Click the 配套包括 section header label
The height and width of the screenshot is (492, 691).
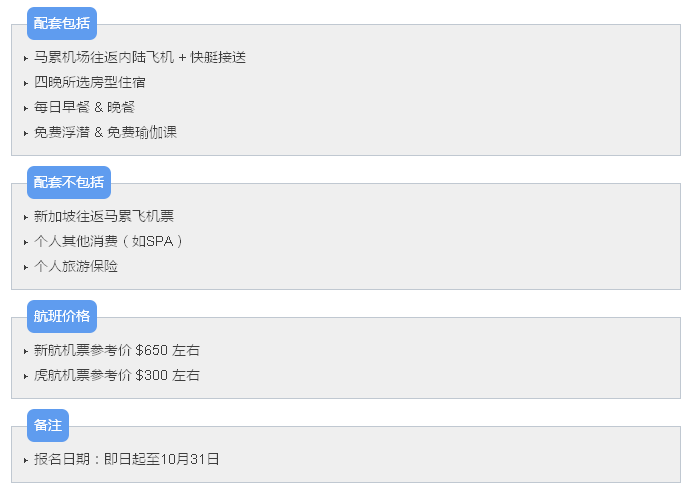61,23
